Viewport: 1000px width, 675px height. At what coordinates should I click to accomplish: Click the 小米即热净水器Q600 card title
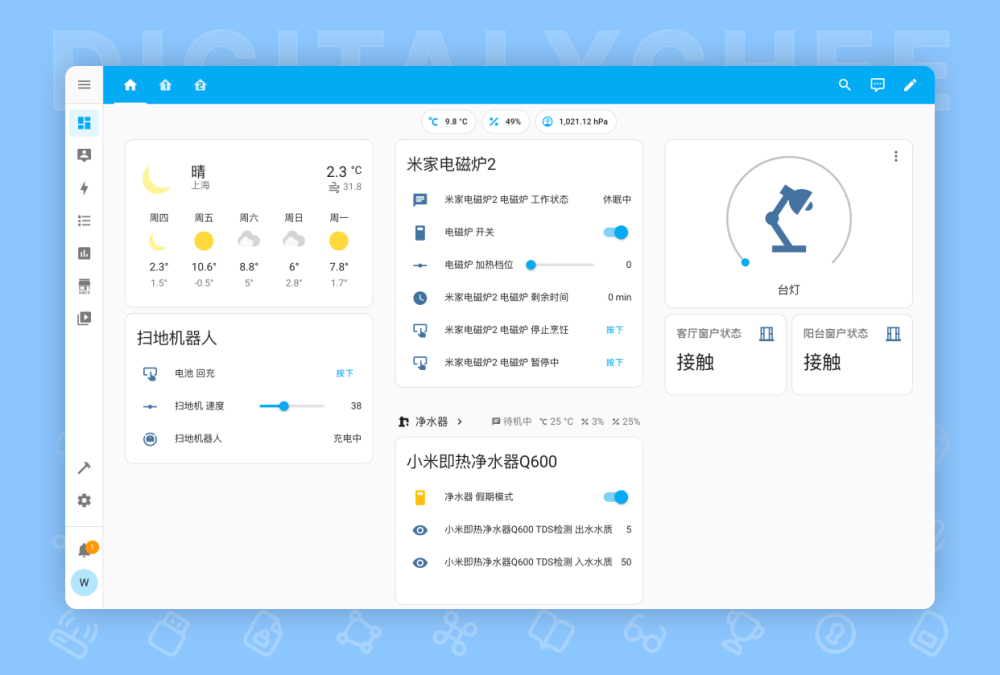click(482, 462)
